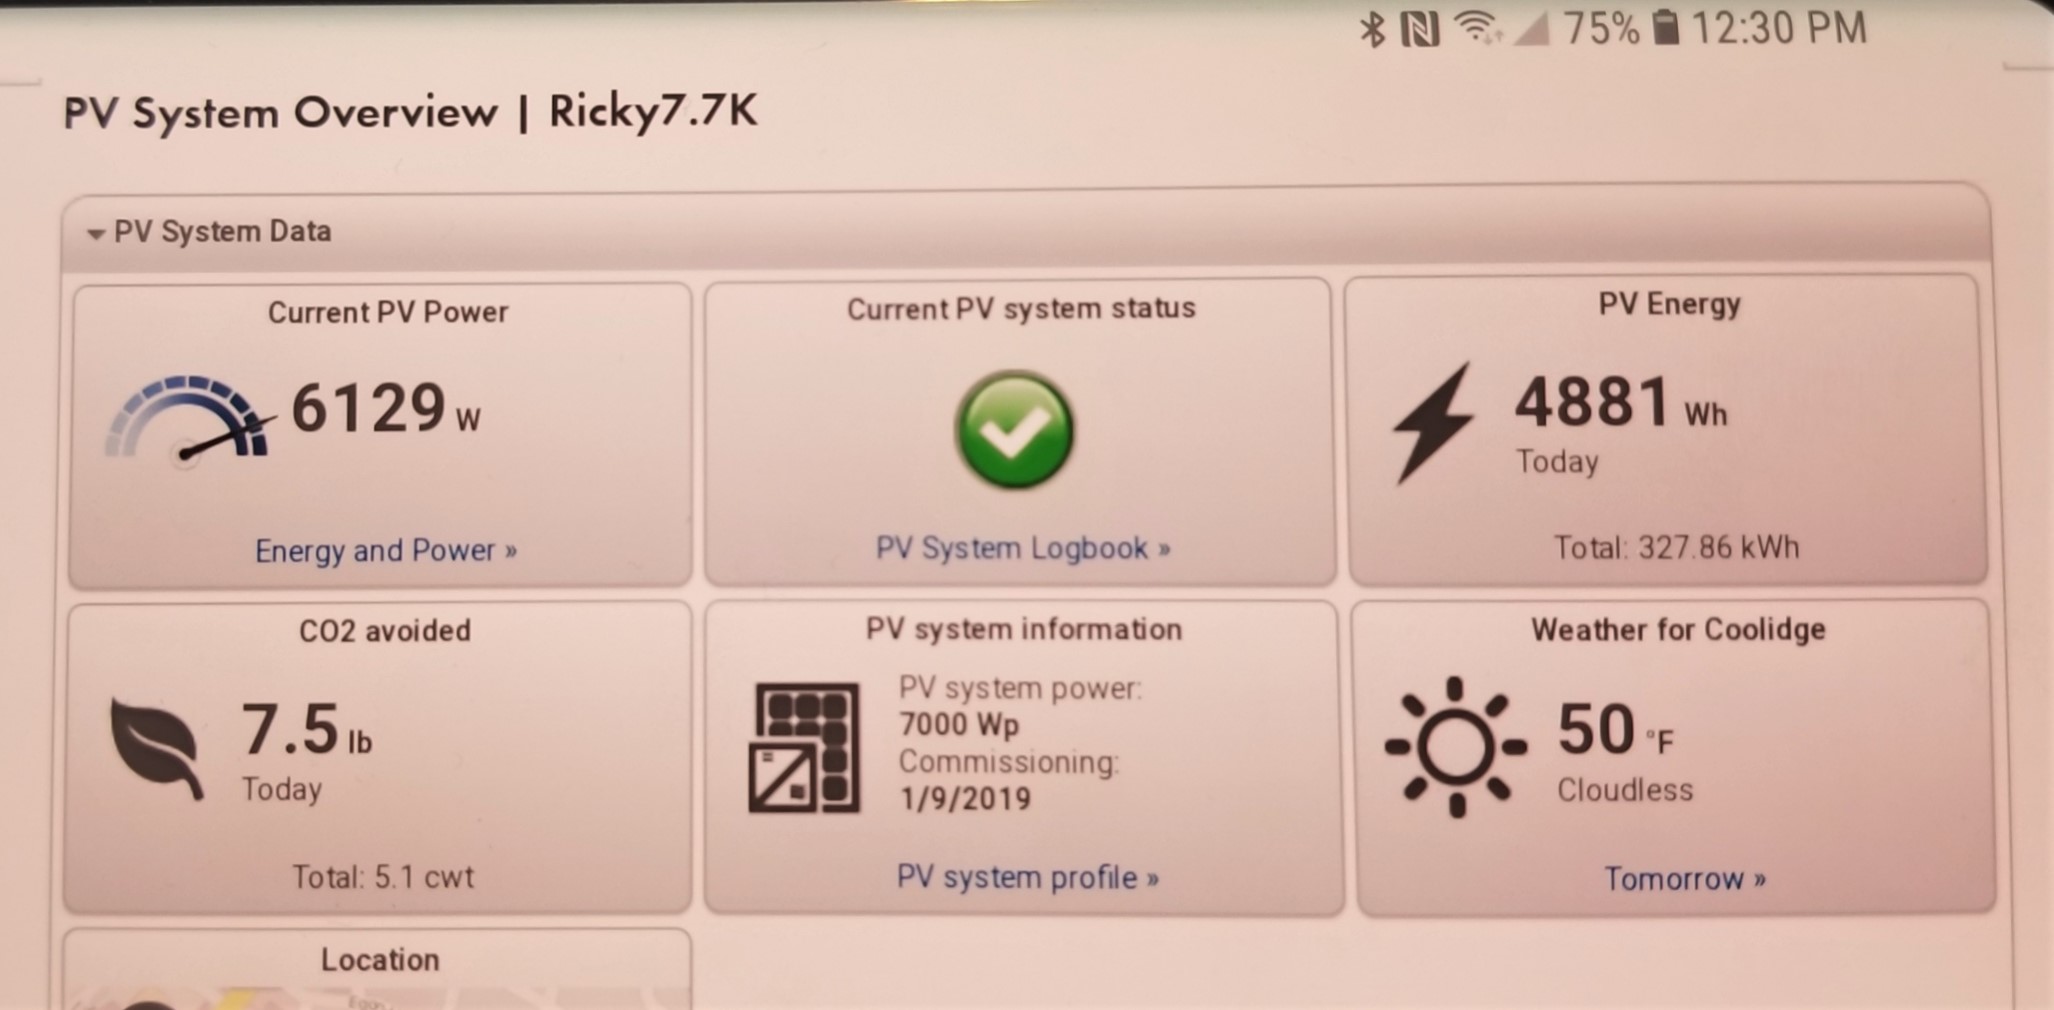Screen dimensions: 2054x1010
Task: Click the 6129 W power reading
Action: [386, 409]
